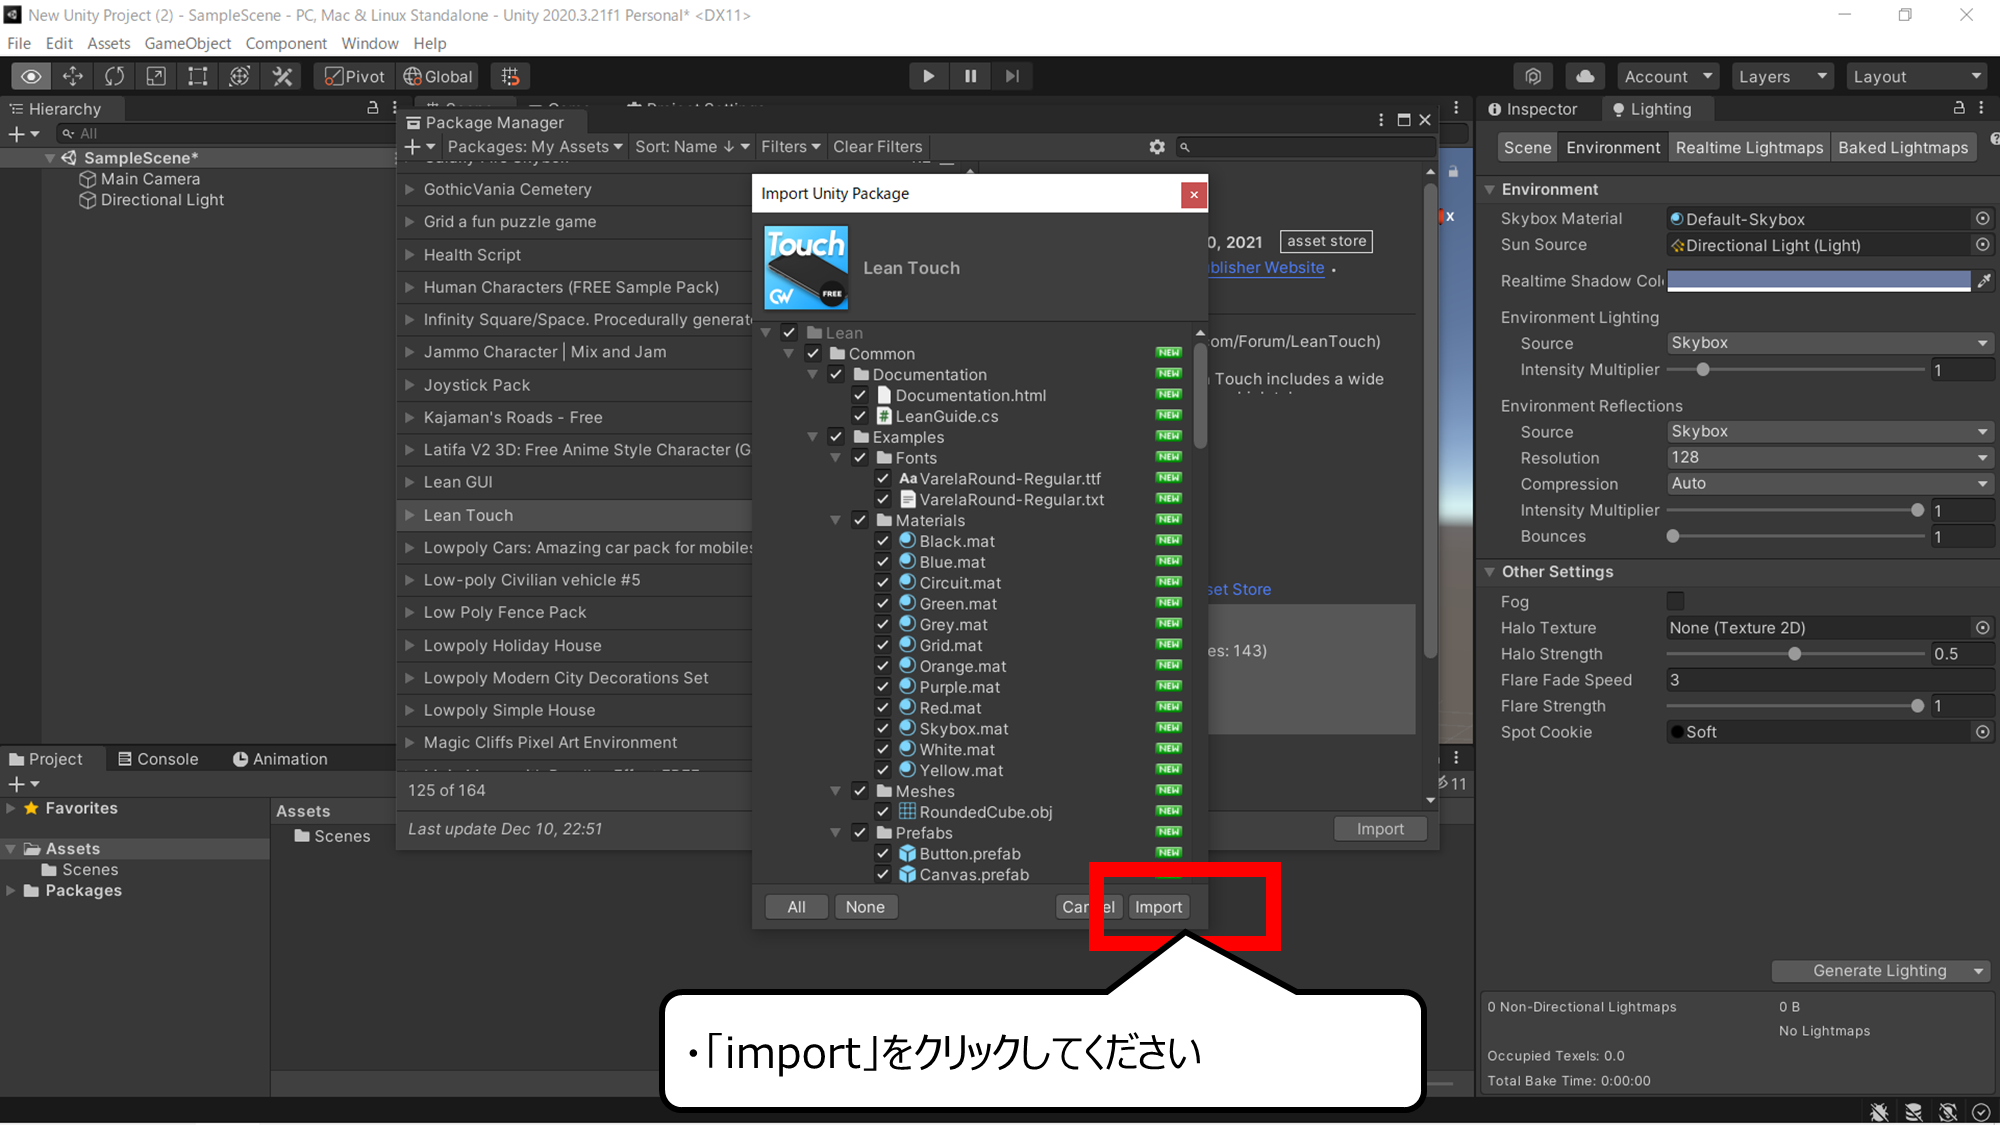Viewport: 2000px width, 1125px height.
Task: Open Package Manager settings gear
Action: [1157, 147]
